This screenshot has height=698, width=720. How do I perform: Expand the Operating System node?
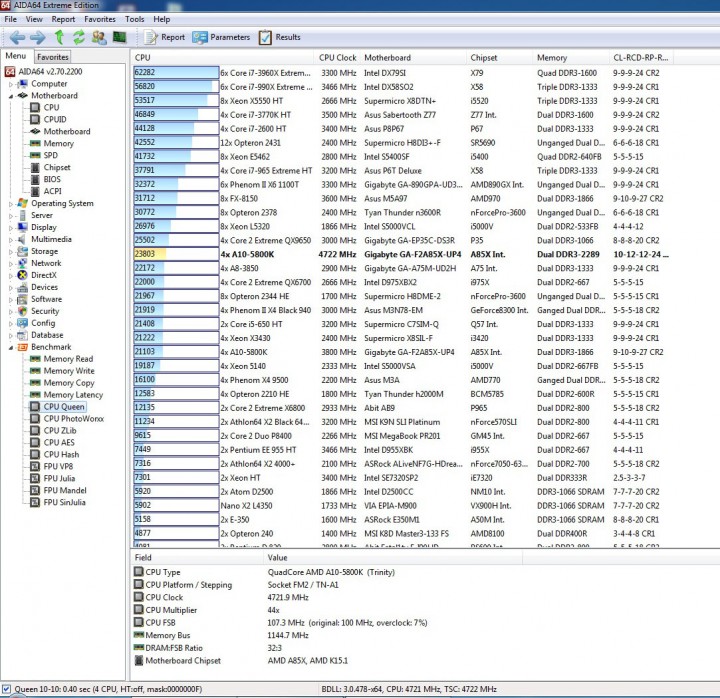tap(11, 204)
